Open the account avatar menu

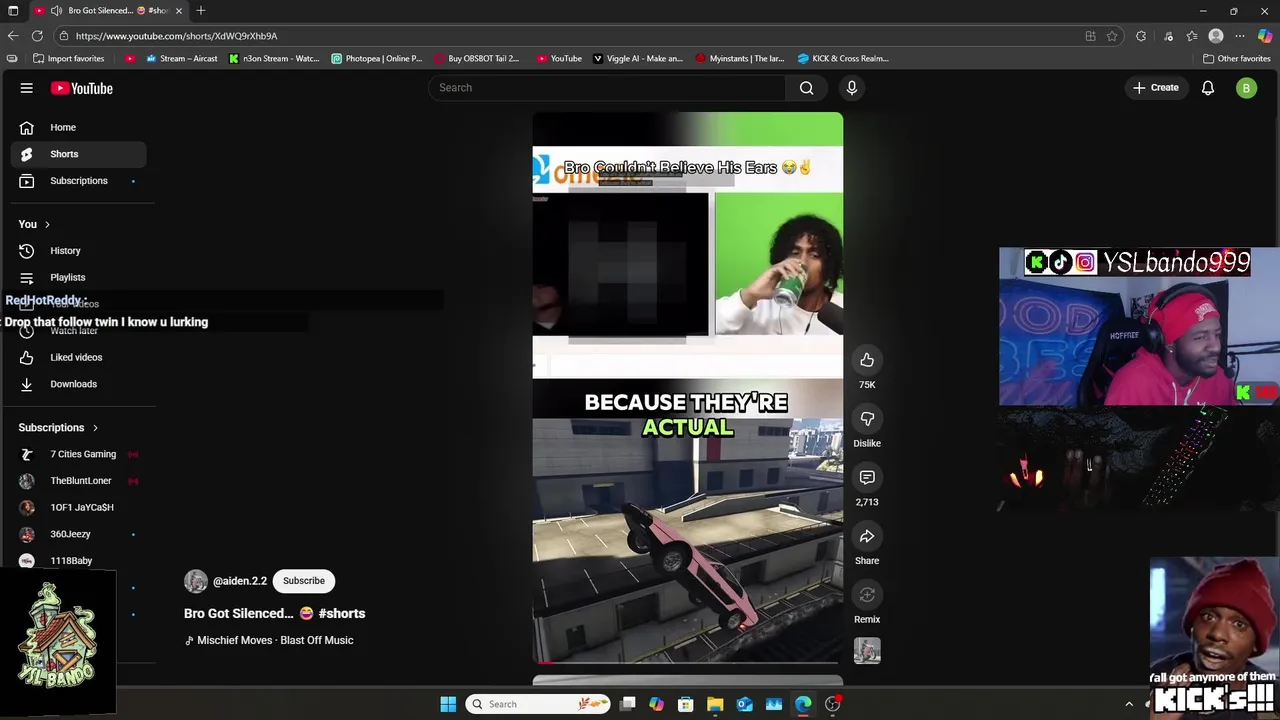[x=1246, y=88]
